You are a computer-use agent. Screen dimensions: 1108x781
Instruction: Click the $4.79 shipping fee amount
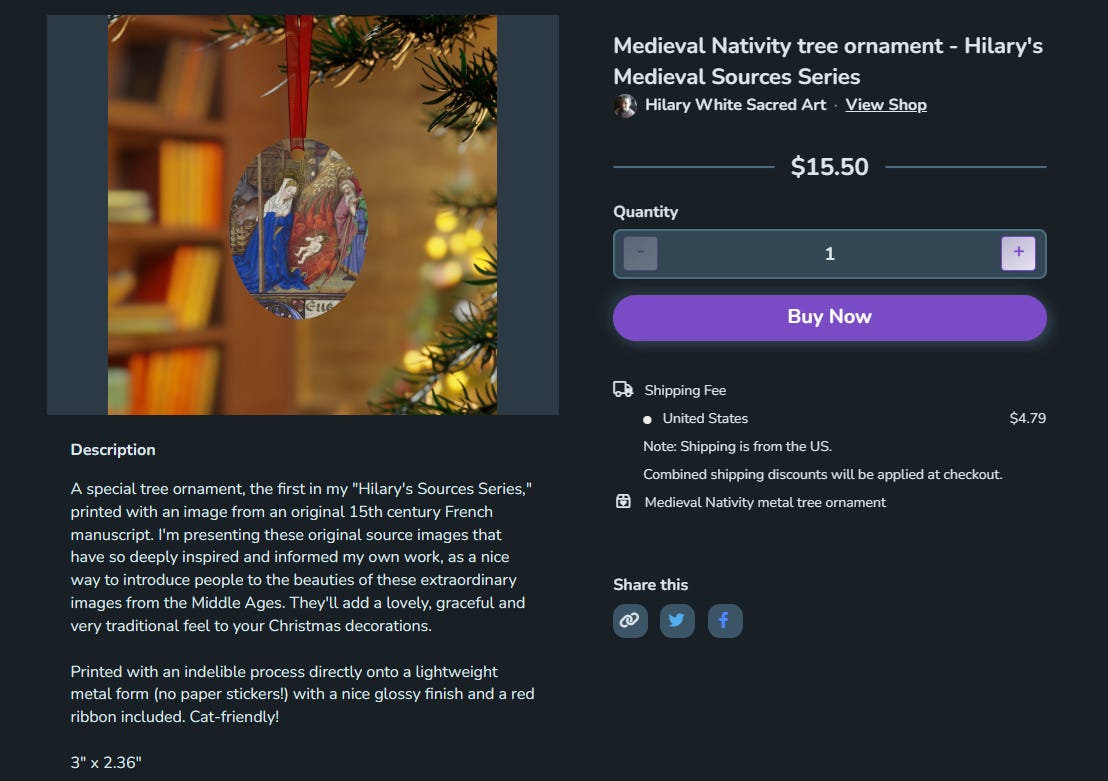tap(1027, 418)
